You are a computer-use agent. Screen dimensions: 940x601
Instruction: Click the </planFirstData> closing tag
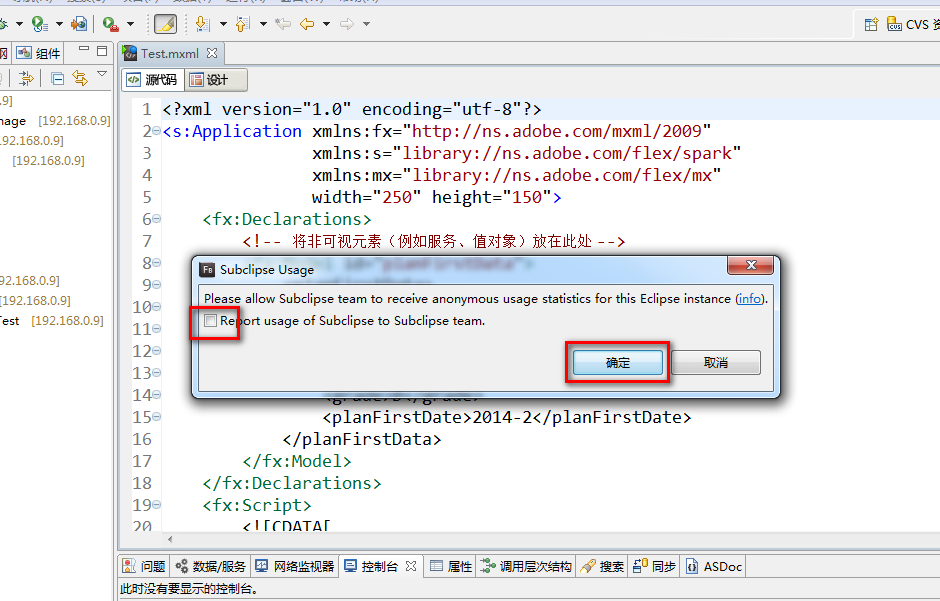tap(362, 439)
